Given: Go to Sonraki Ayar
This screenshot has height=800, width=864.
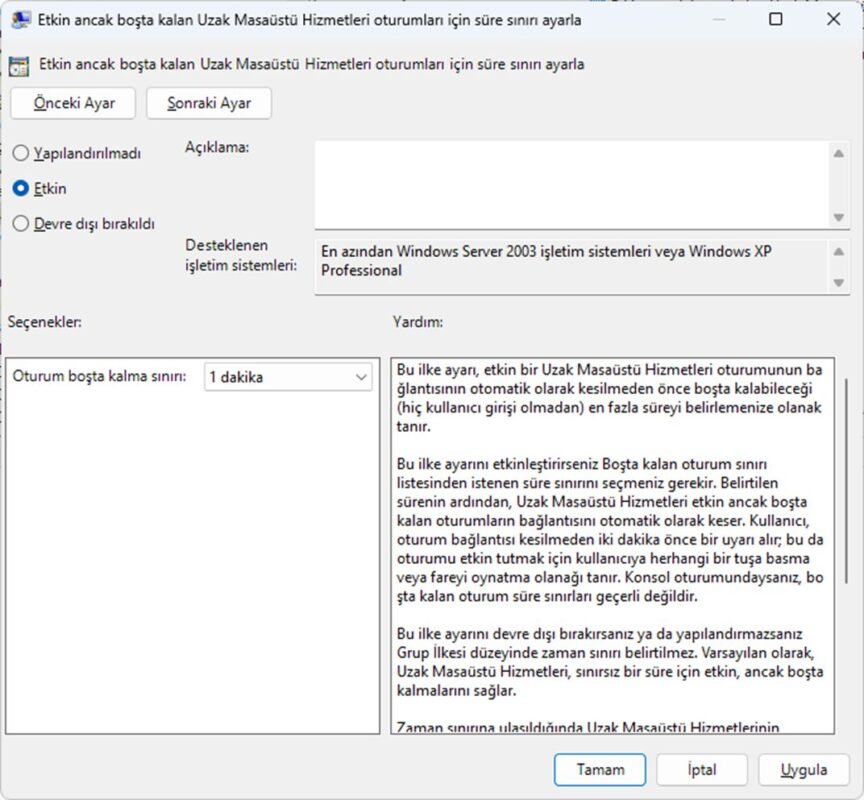Looking at the screenshot, I should 209,103.
